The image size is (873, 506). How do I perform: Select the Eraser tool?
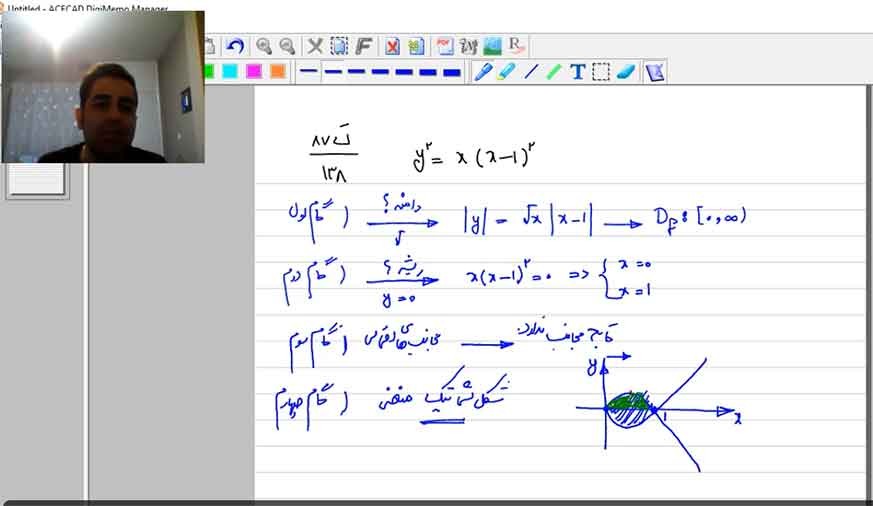pos(625,72)
